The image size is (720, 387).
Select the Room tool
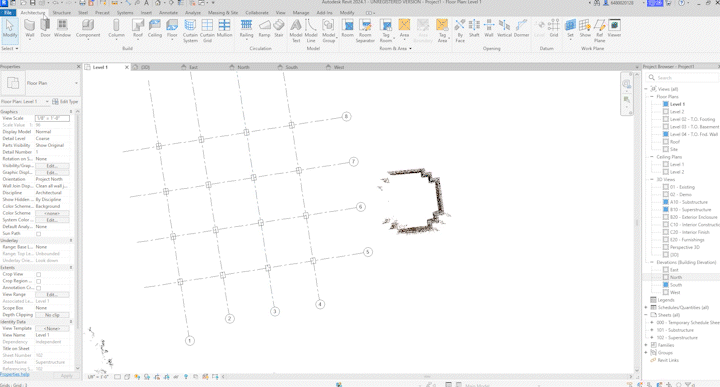point(348,28)
